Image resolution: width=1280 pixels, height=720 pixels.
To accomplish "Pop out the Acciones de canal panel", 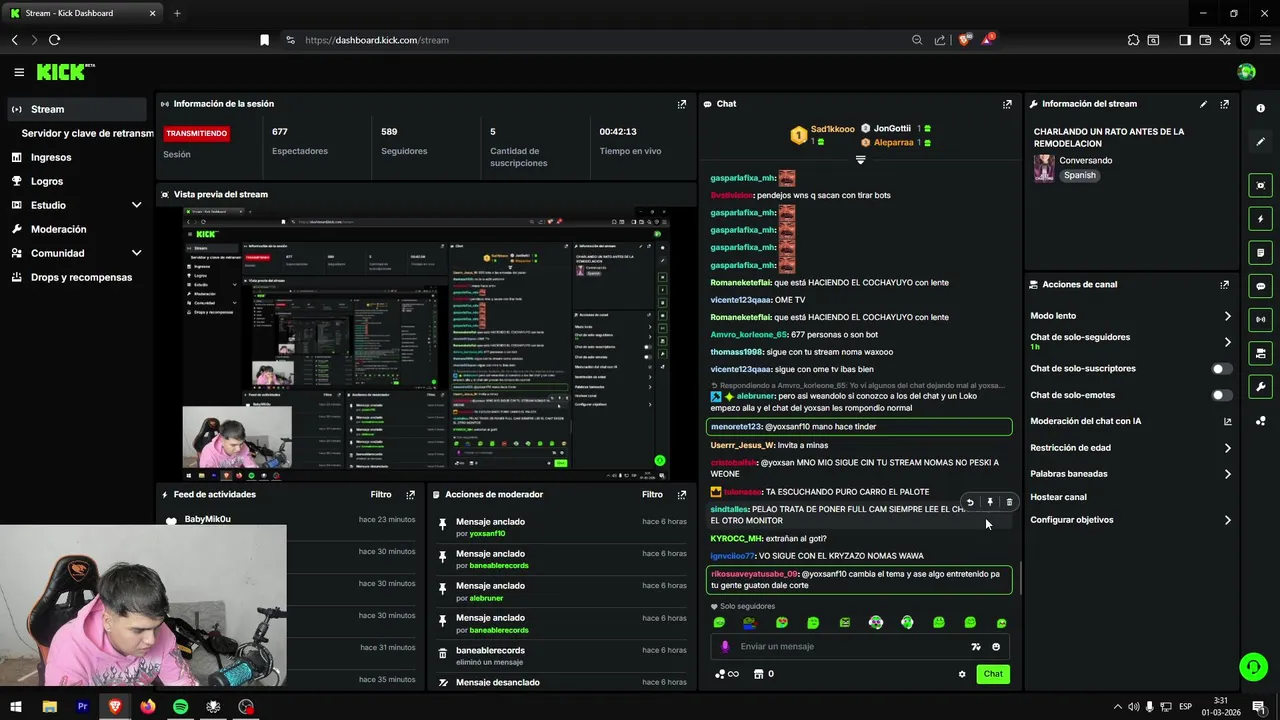I will (x=1224, y=285).
